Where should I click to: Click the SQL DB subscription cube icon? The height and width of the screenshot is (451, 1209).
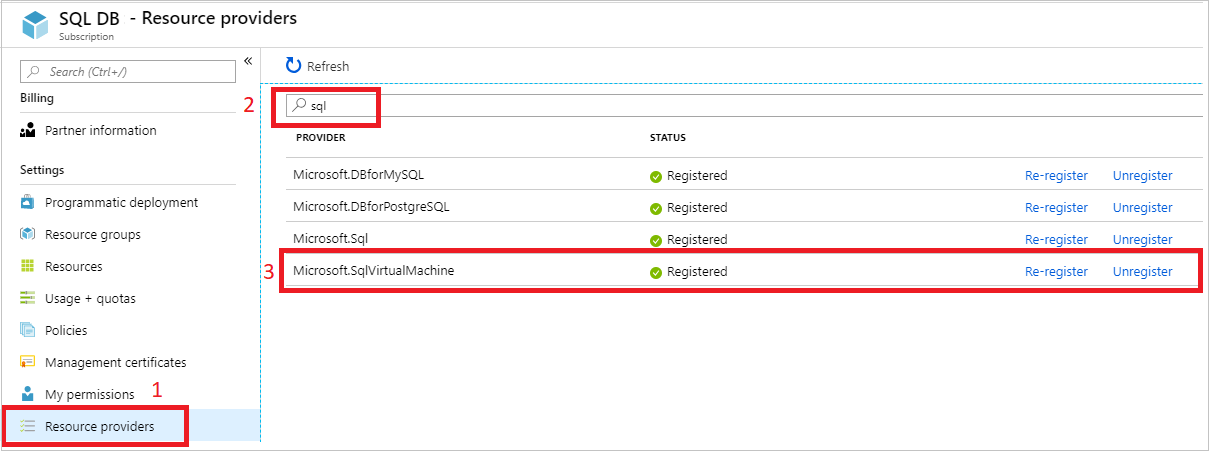coord(36,24)
